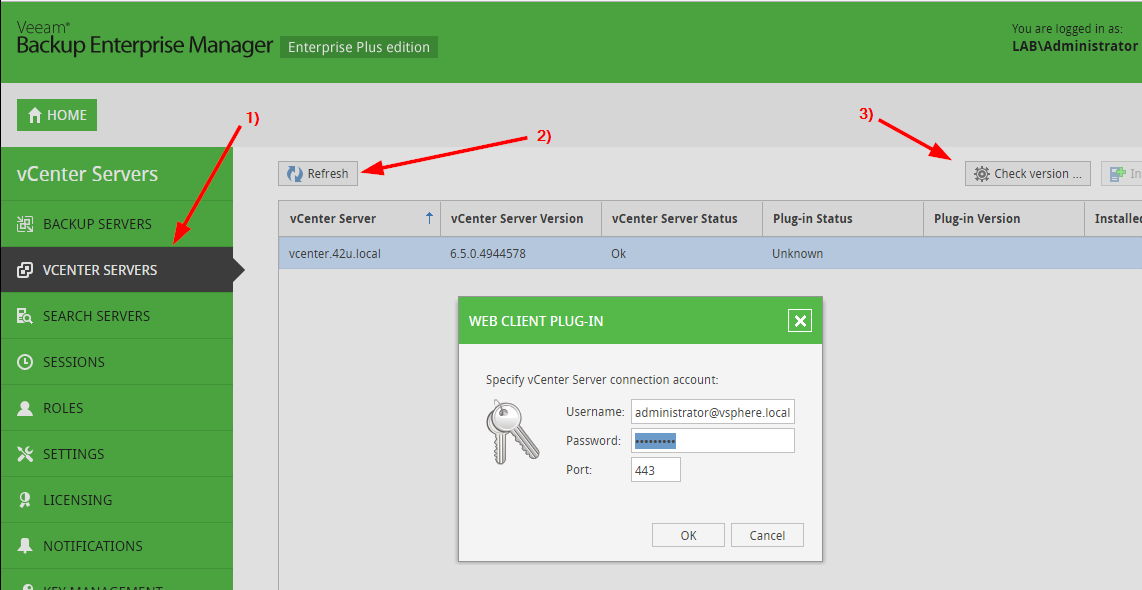This screenshot has height=590, width=1142.
Task: Sort by Plug-in Version column
Action: point(1004,219)
